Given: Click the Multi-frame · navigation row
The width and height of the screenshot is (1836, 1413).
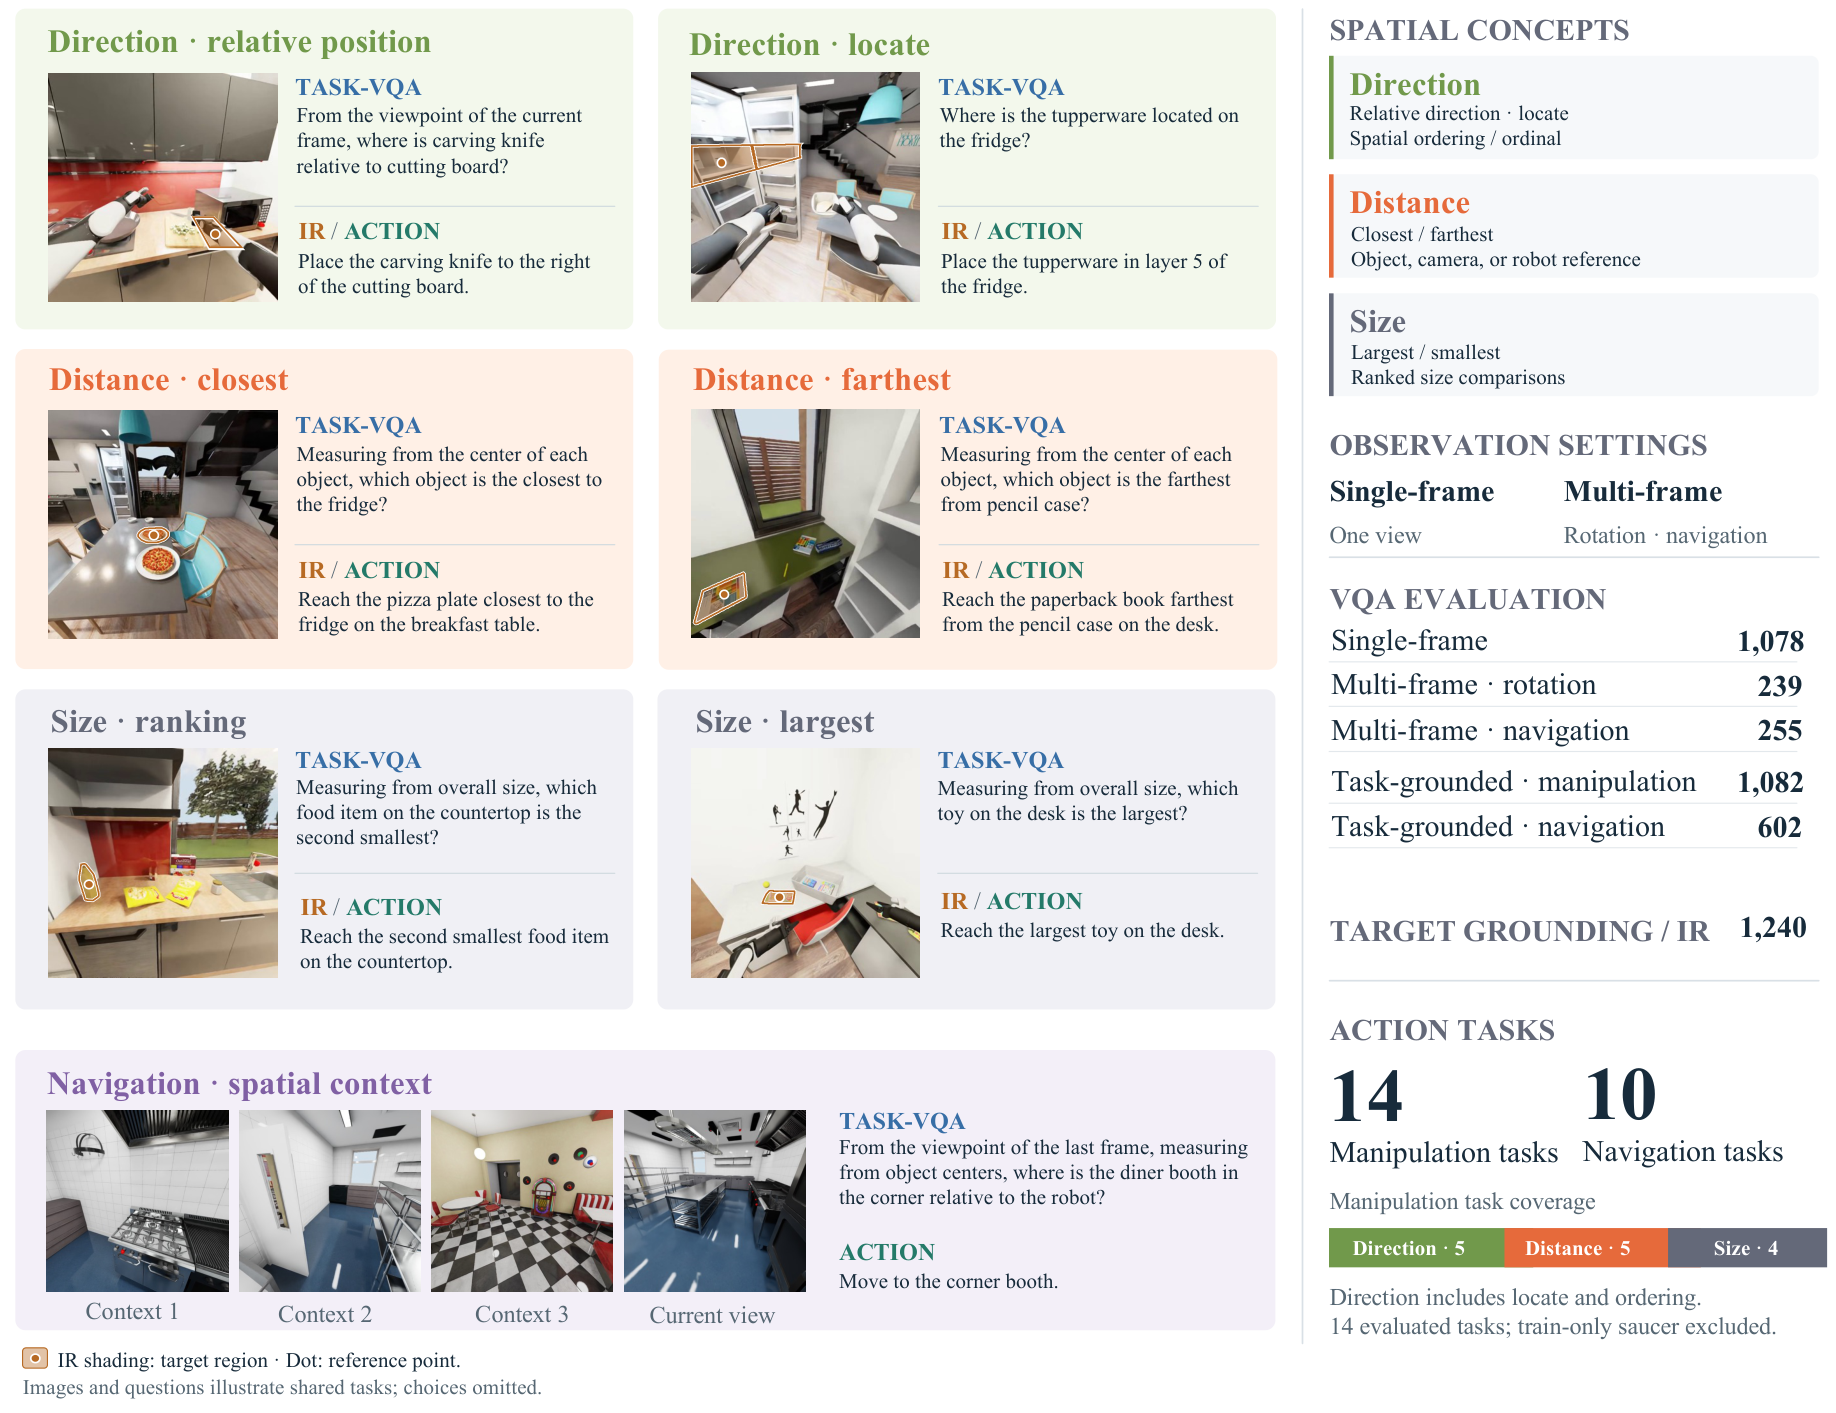Looking at the screenshot, I should pos(1566,731).
